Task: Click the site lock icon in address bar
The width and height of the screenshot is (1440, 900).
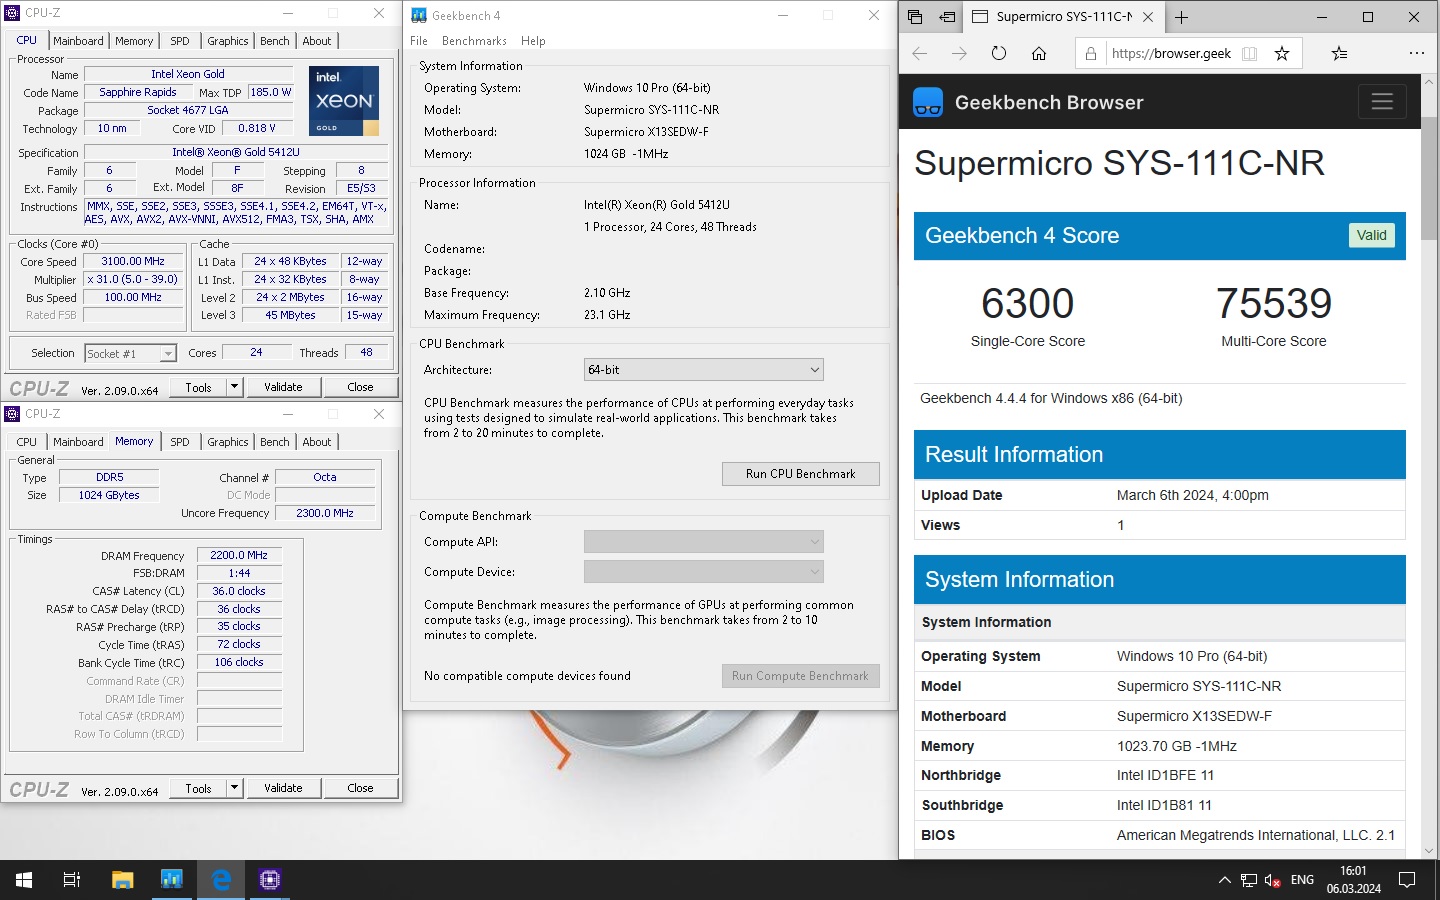Action: click(1091, 53)
